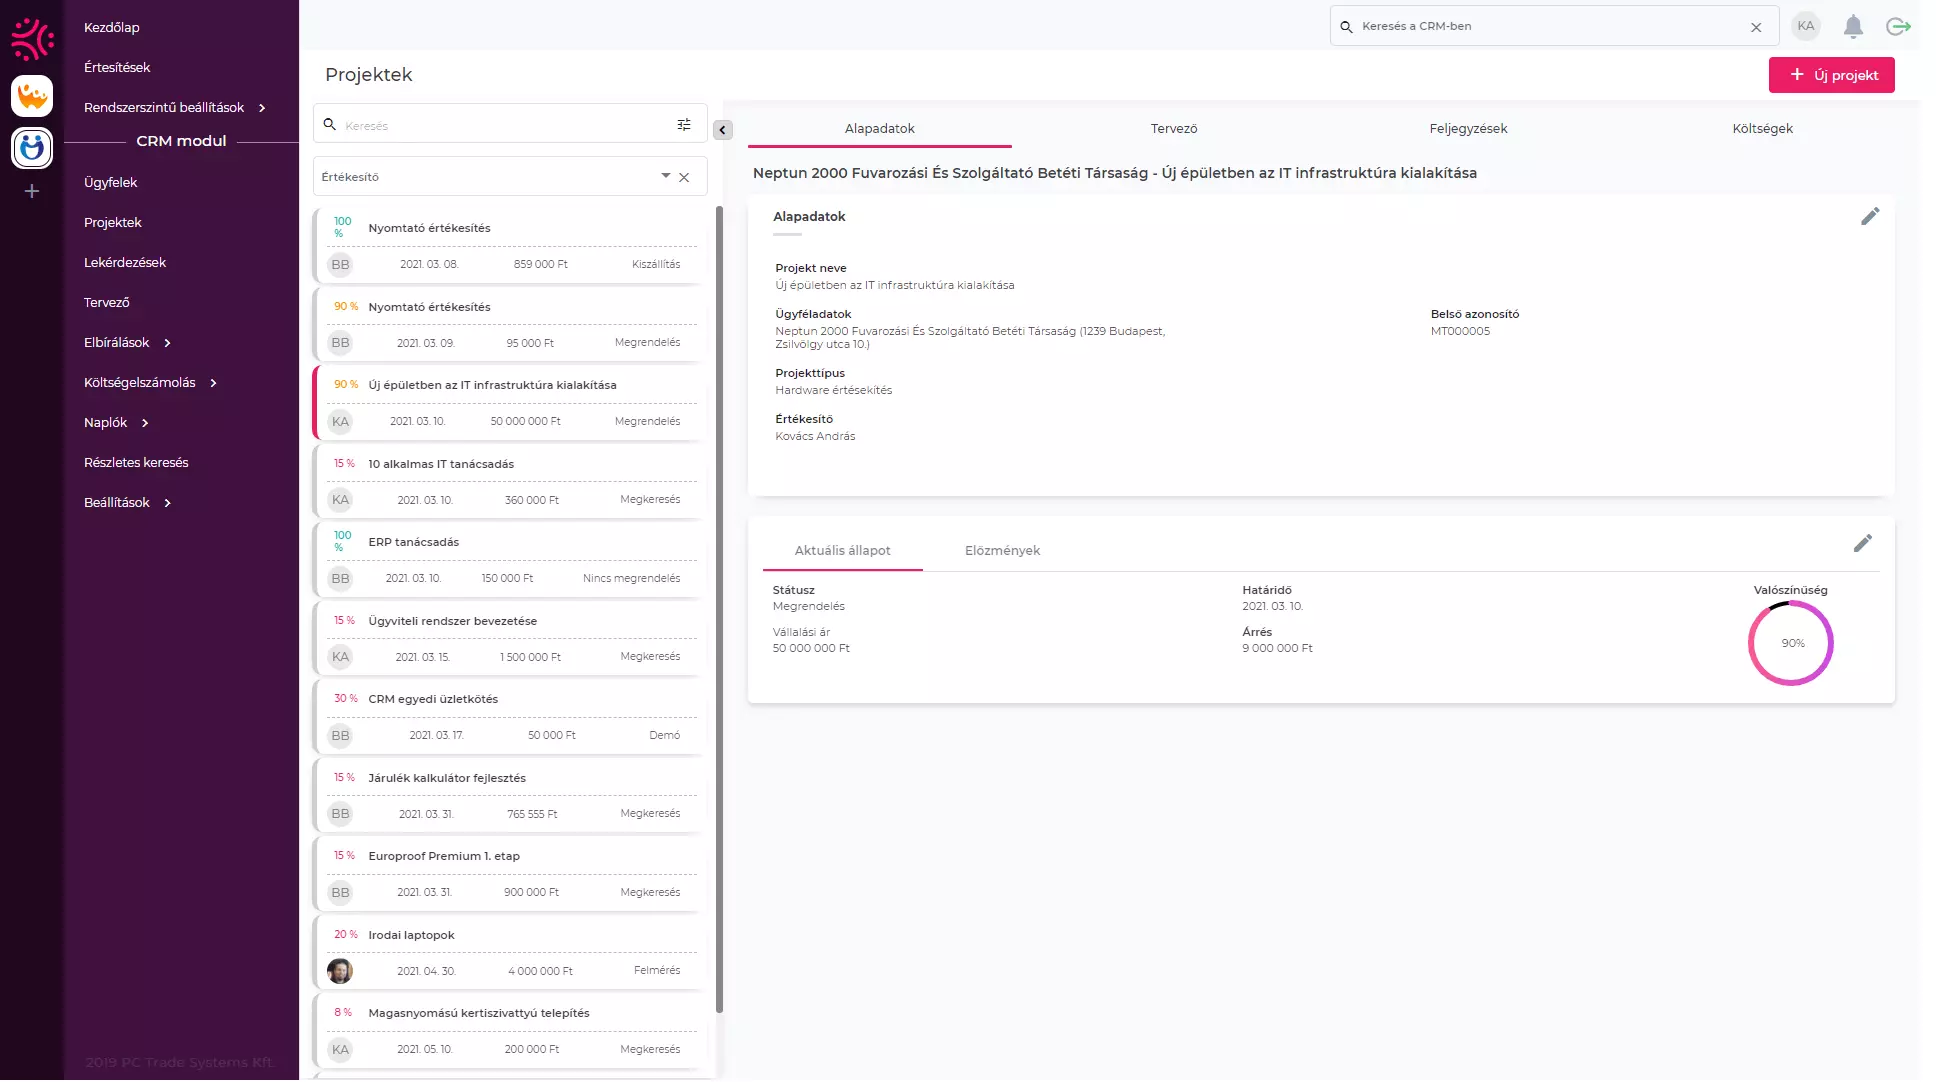
Task: Click the notifications bell icon
Action: 1853,27
